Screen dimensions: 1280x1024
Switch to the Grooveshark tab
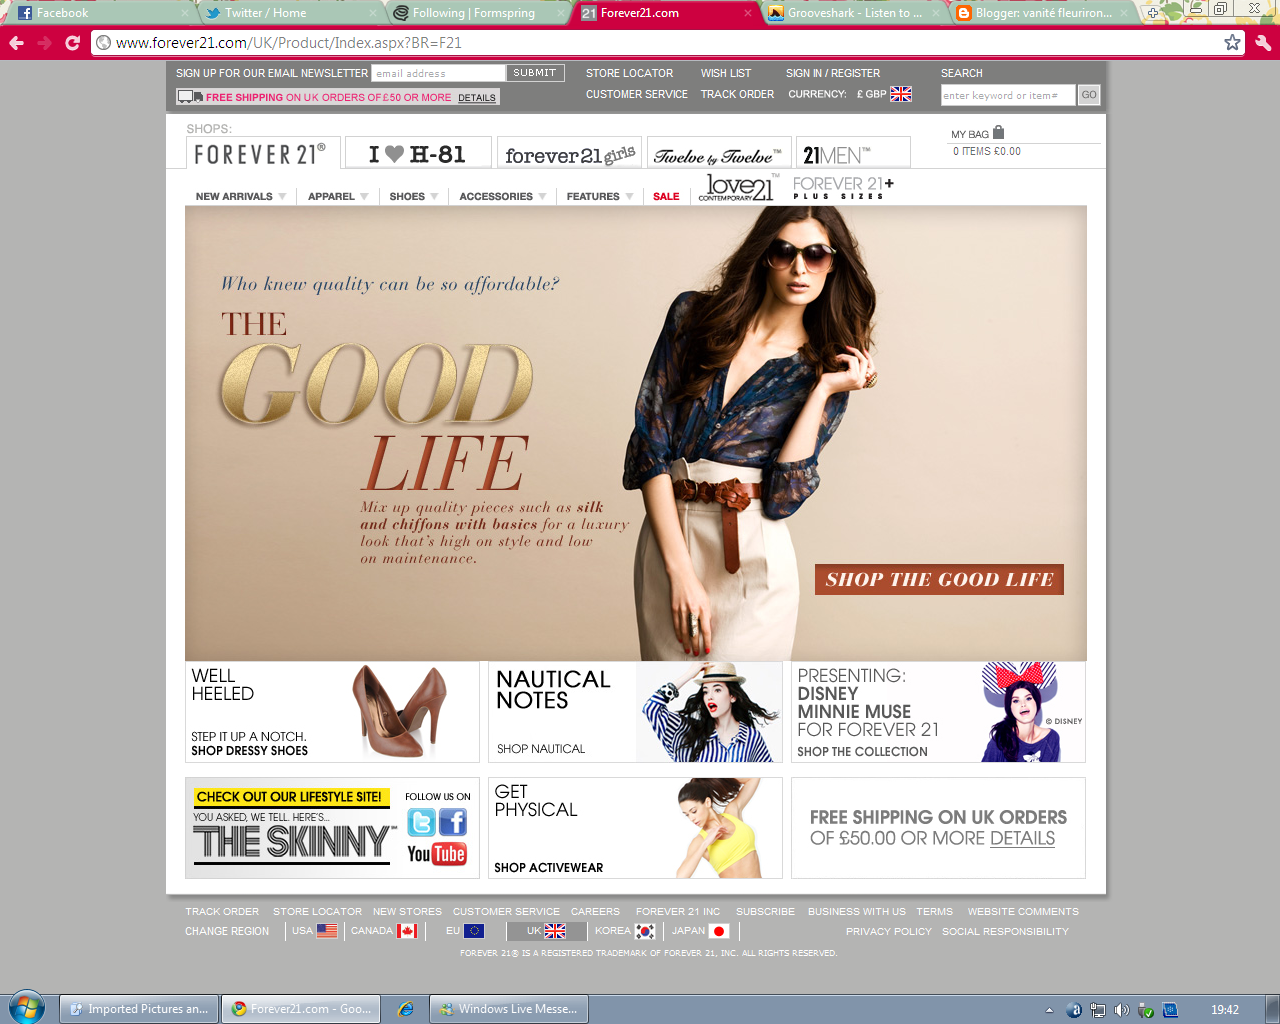(x=854, y=13)
